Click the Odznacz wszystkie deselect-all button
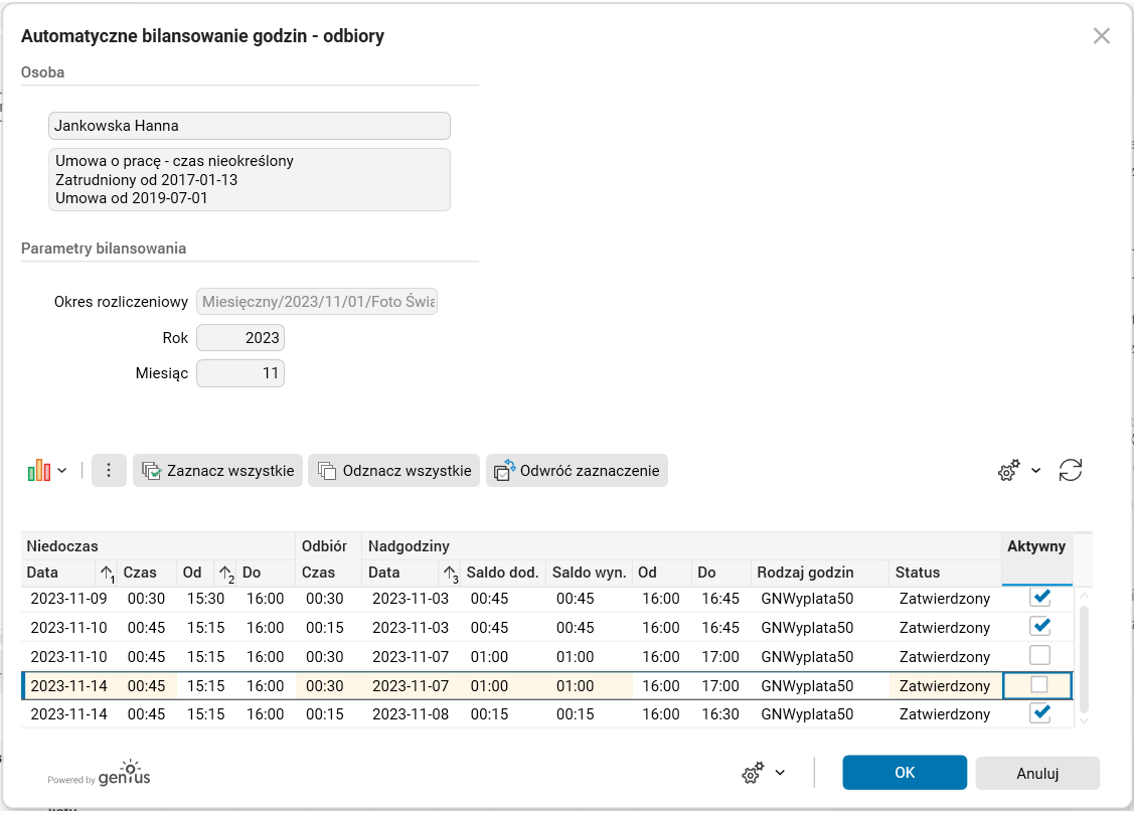The image size is (1139, 815). coord(394,470)
